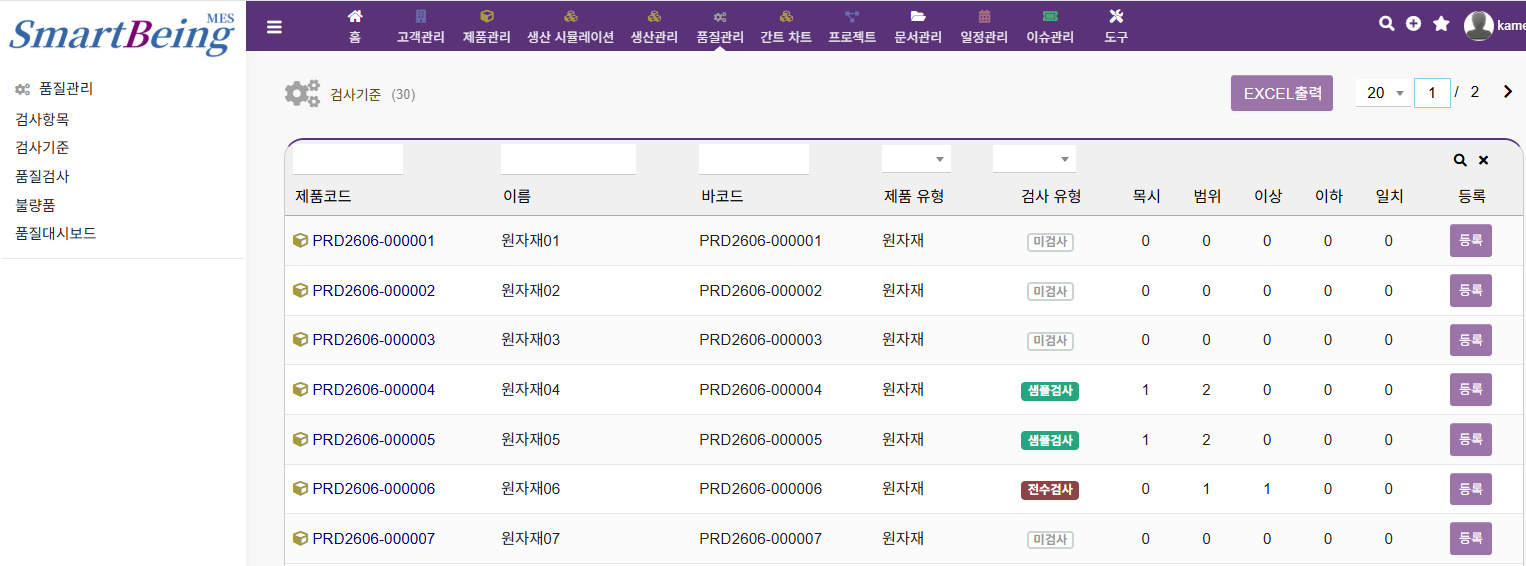The height and width of the screenshot is (566, 1526).
Task: Open the 홈 home icon
Action: pyautogui.click(x=355, y=17)
